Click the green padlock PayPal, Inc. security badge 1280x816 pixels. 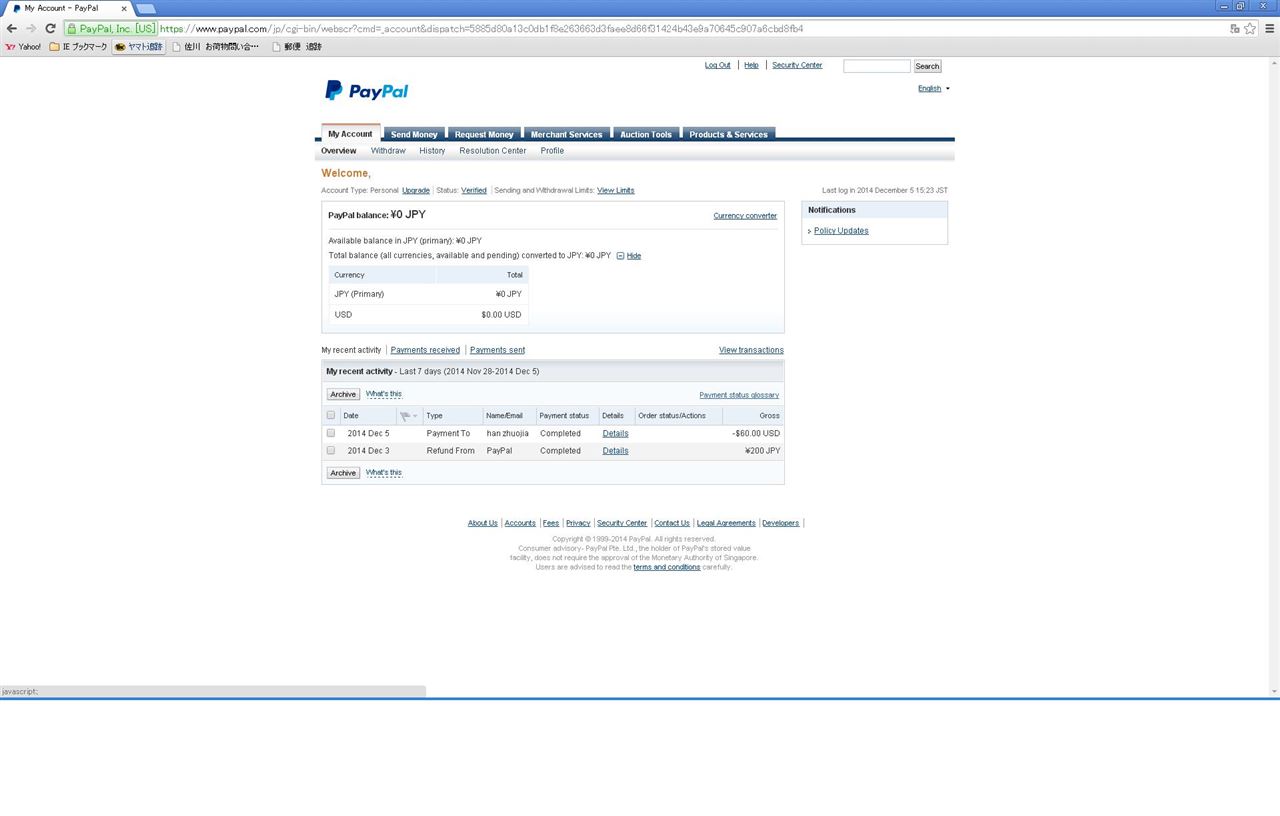(x=111, y=29)
